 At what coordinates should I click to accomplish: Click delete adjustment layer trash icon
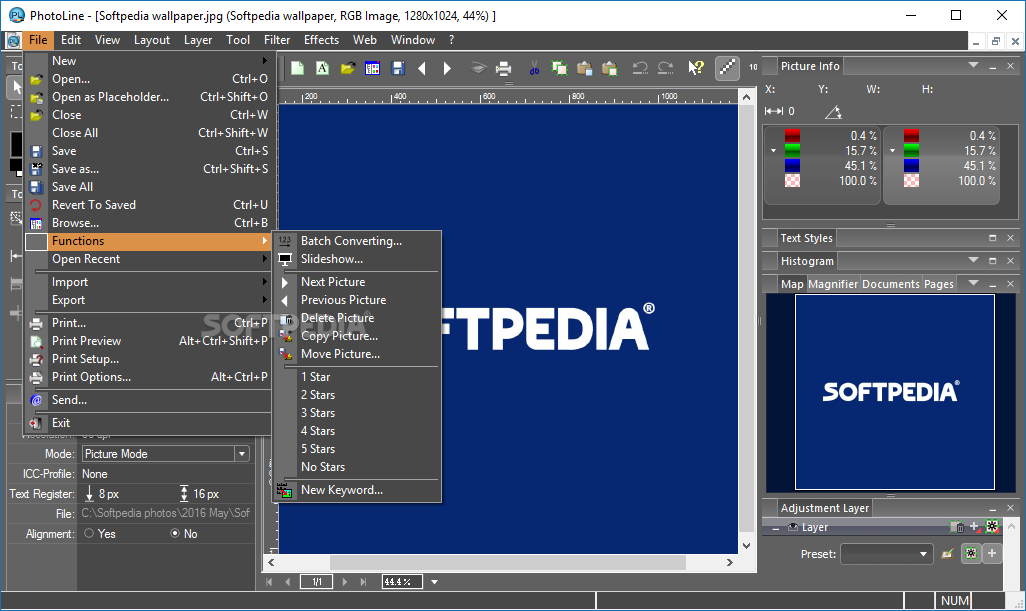(957, 527)
